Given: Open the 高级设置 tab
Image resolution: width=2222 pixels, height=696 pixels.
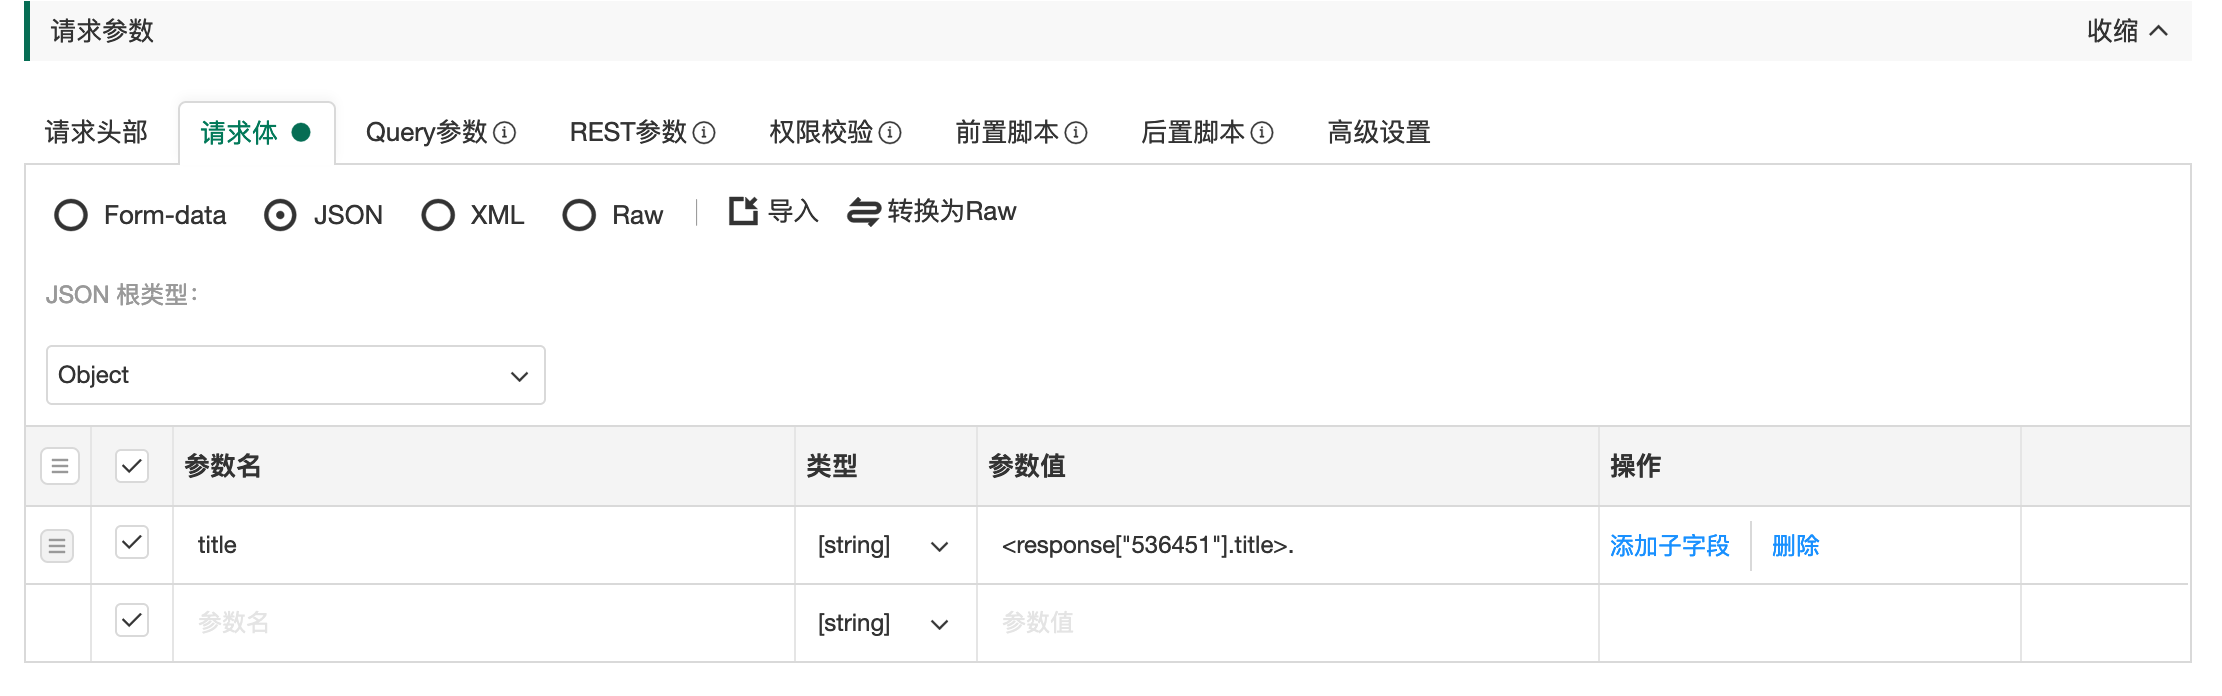Looking at the screenshot, I should [x=1378, y=133].
